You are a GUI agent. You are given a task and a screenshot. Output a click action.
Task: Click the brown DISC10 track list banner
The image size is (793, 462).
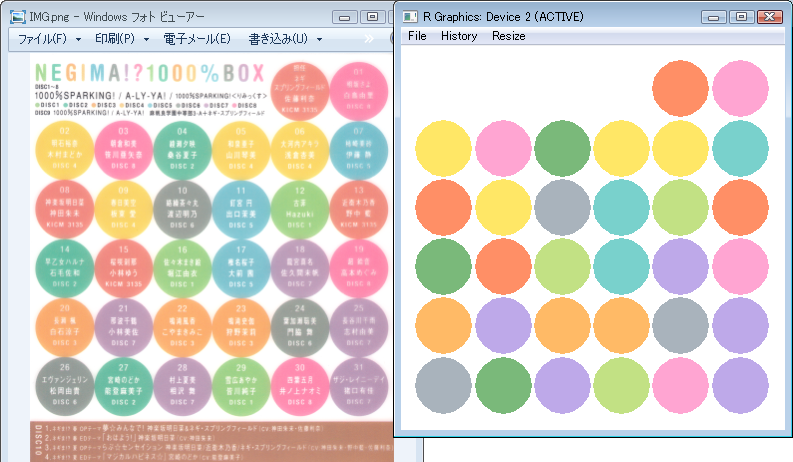pos(211,441)
